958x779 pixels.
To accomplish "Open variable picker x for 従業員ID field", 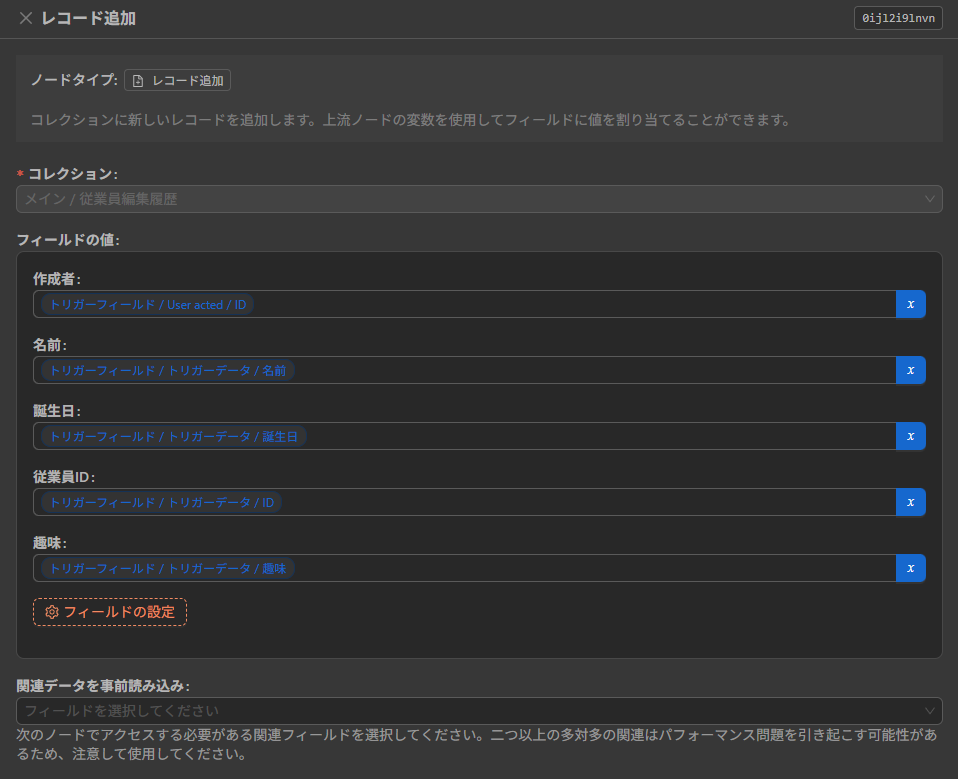I will (x=910, y=502).
